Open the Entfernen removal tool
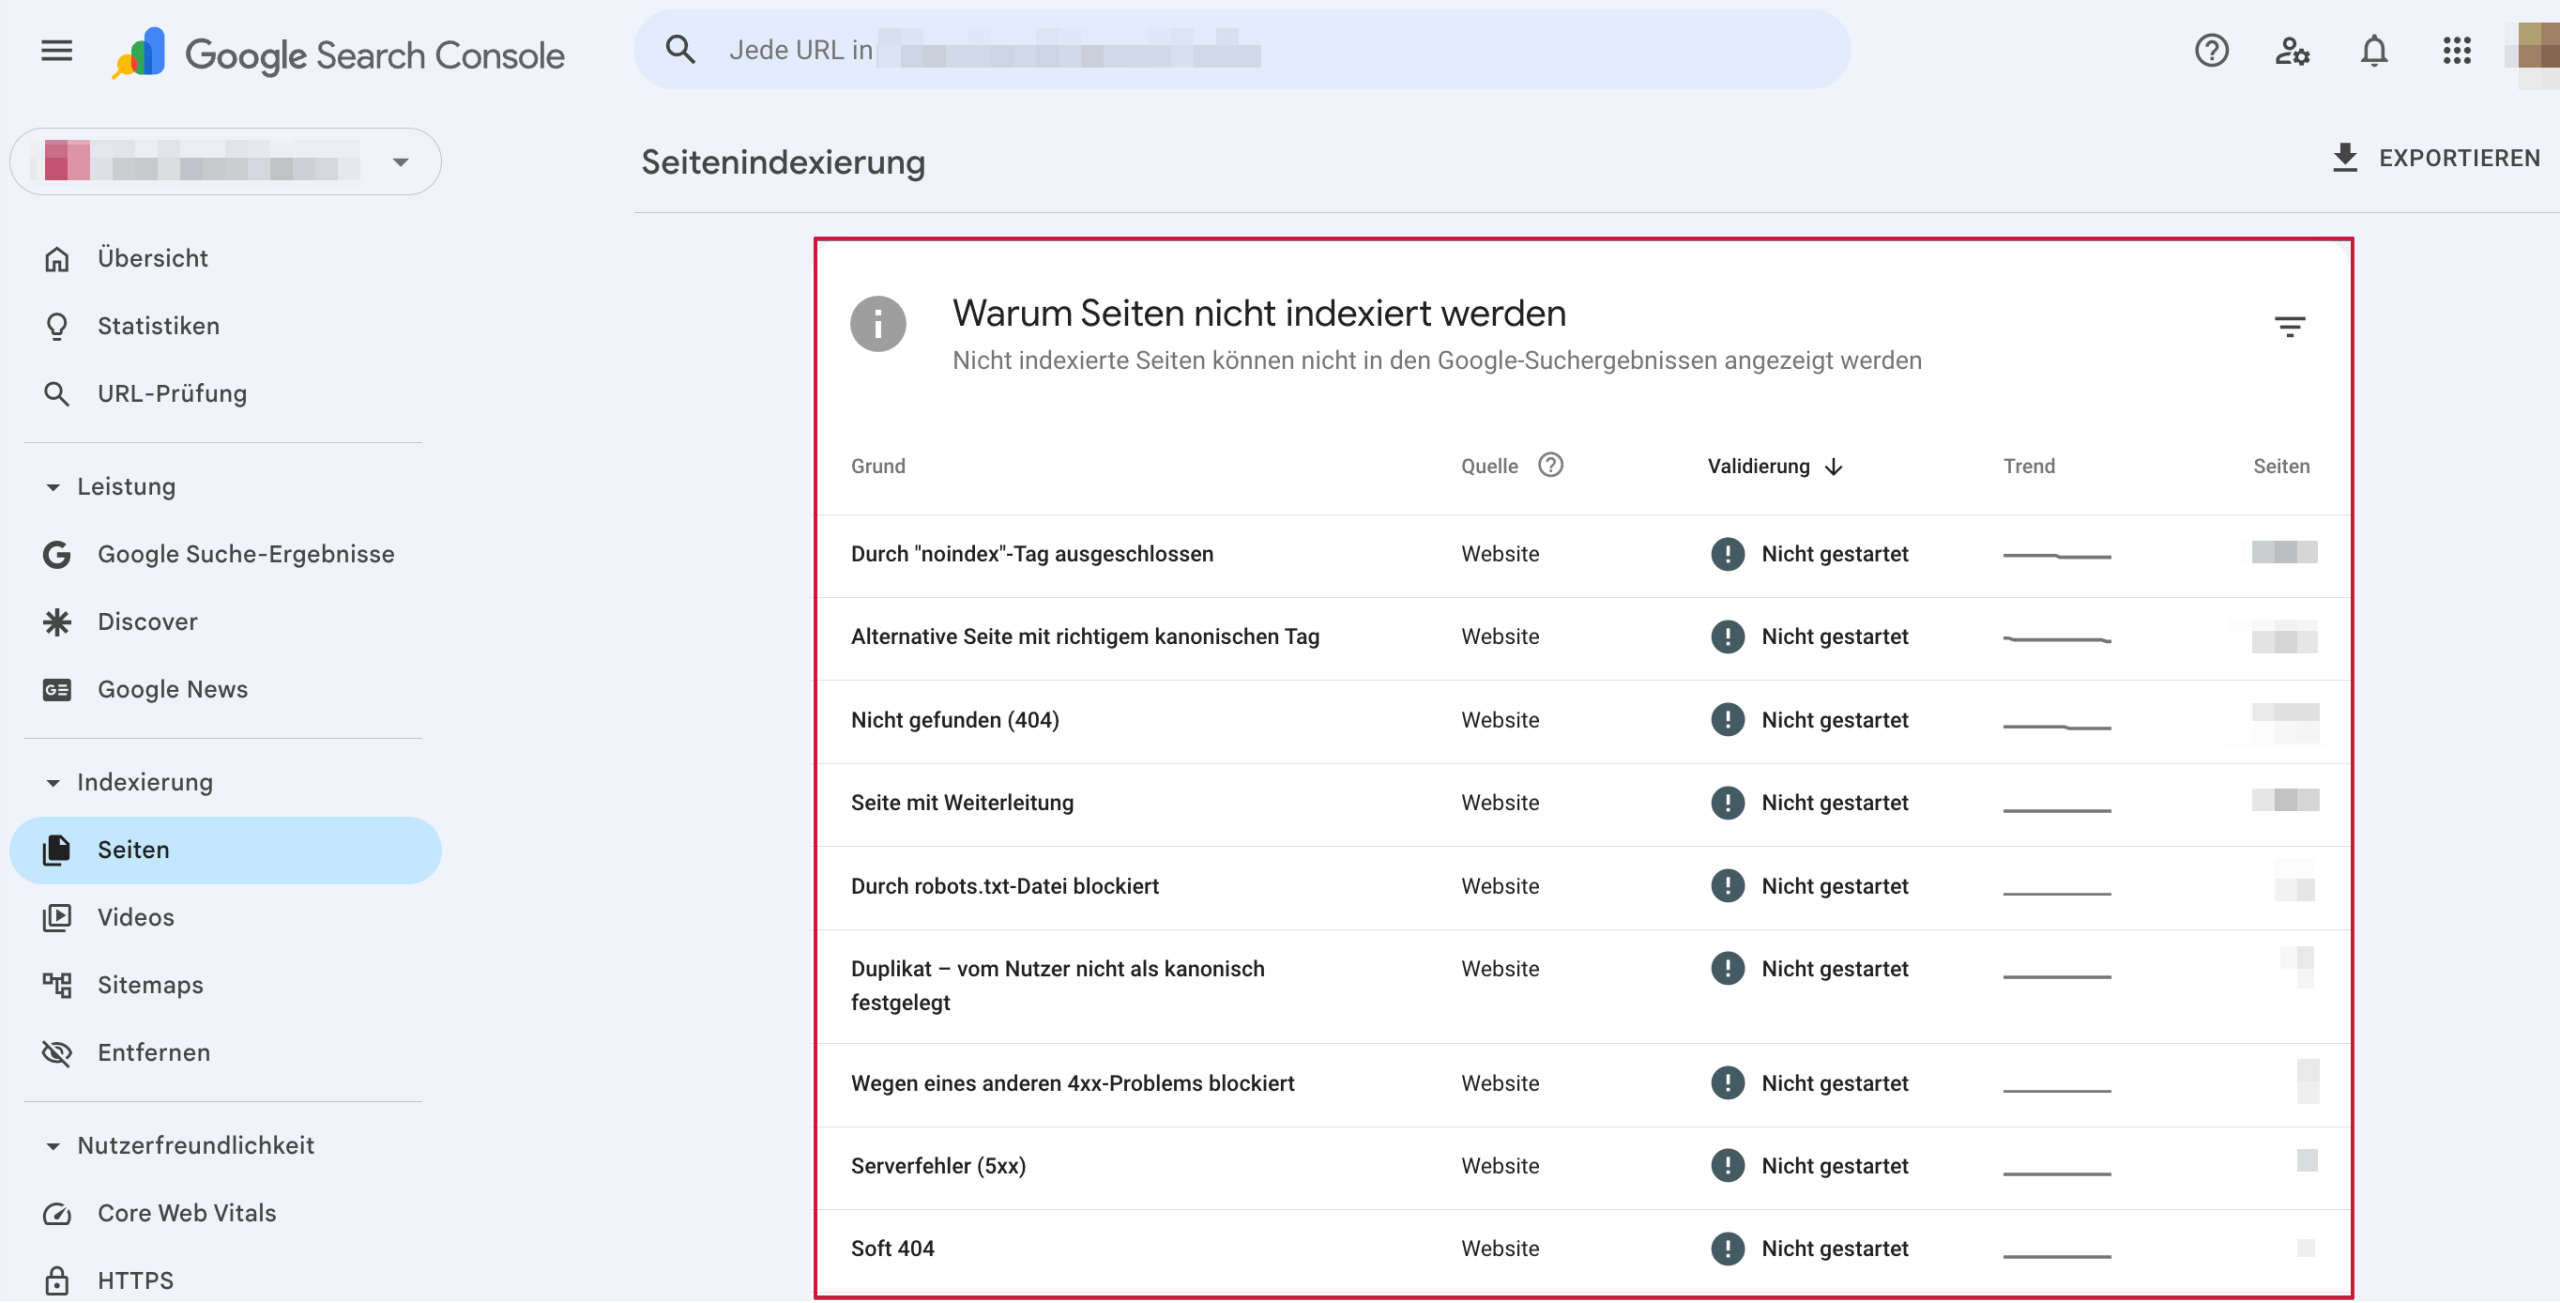The width and height of the screenshot is (2560, 1303). (153, 1052)
